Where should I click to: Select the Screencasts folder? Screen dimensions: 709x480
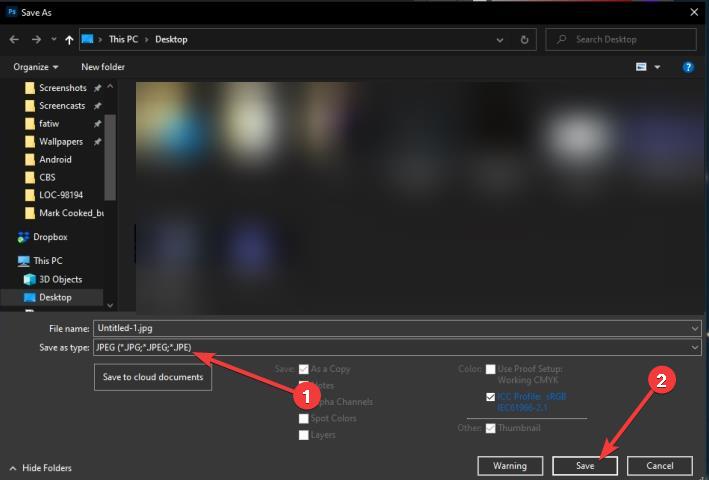[x=61, y=106]
